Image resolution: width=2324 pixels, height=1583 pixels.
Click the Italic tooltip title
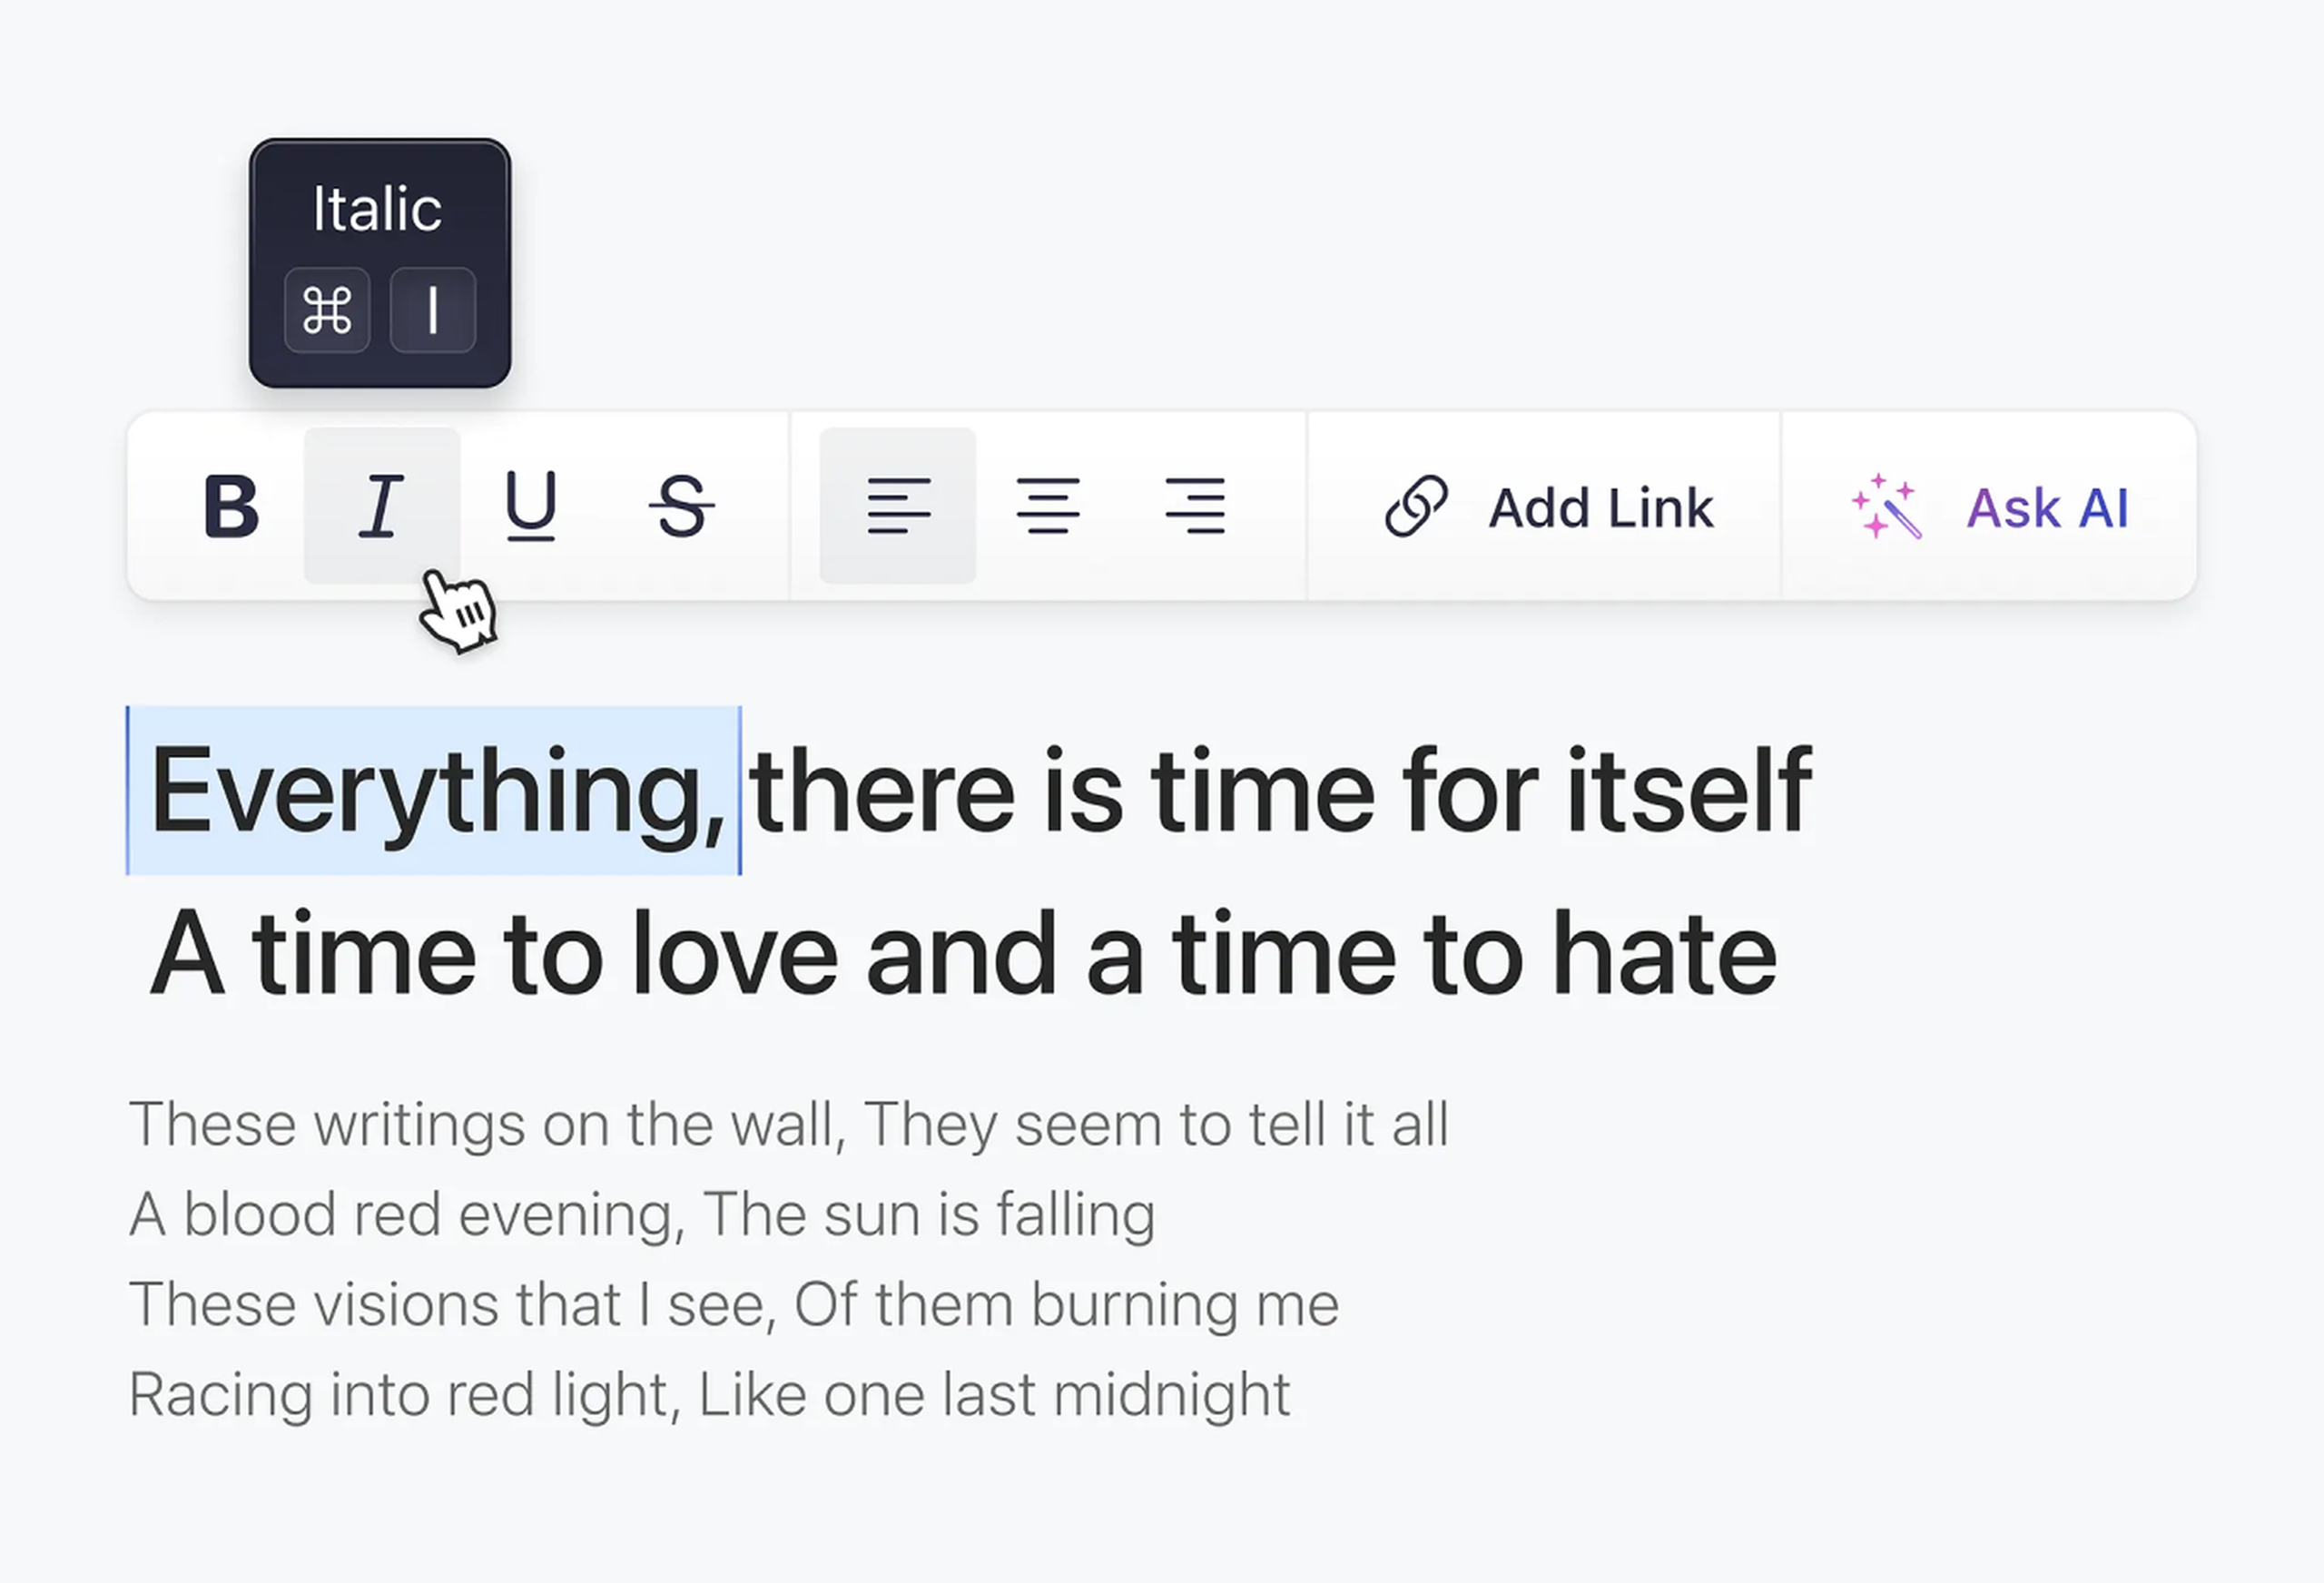tap(377, 209)
